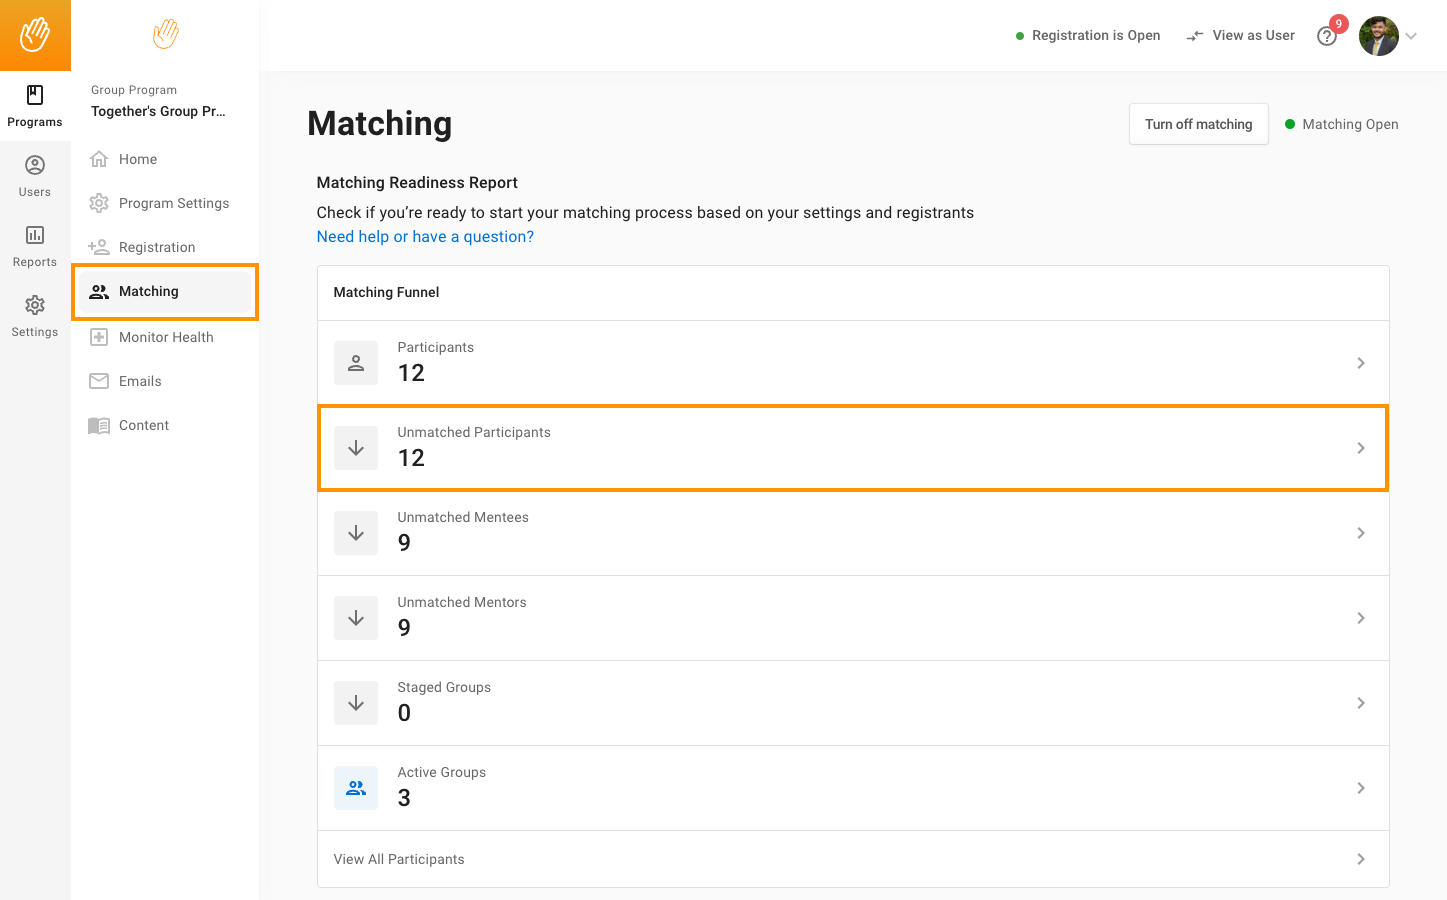This screenshot has height=900, width=1447.
Task: Go to Home menu item
Action: pos(165,159)
